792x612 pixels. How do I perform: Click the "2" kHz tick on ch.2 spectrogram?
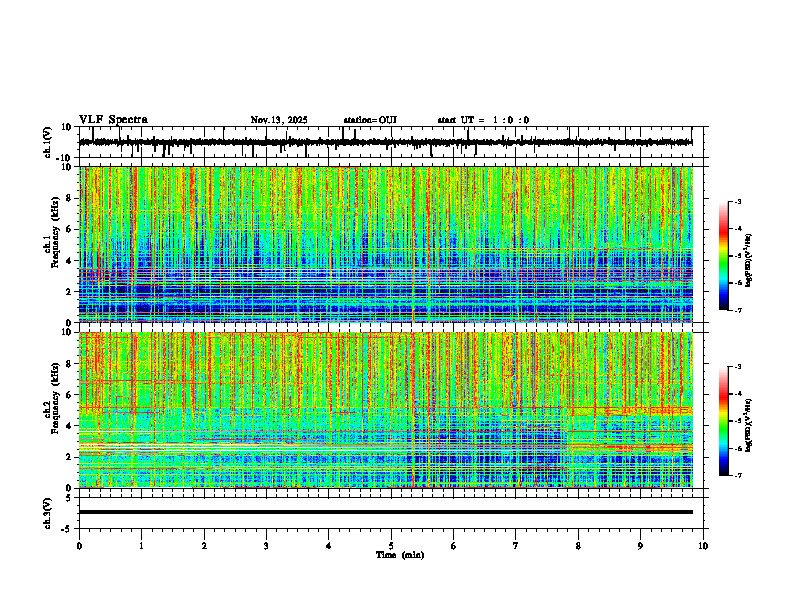click(70, 457)
